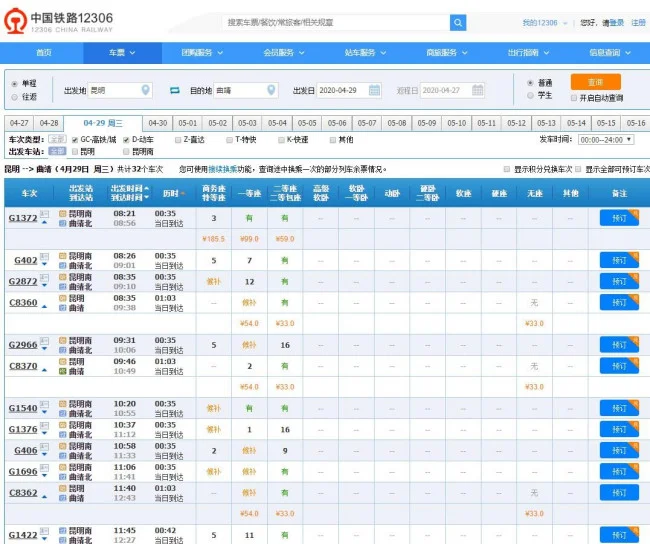Open the 出行指南 navigation menu
The width and height of the screenshot is (650, 544).
528,53
